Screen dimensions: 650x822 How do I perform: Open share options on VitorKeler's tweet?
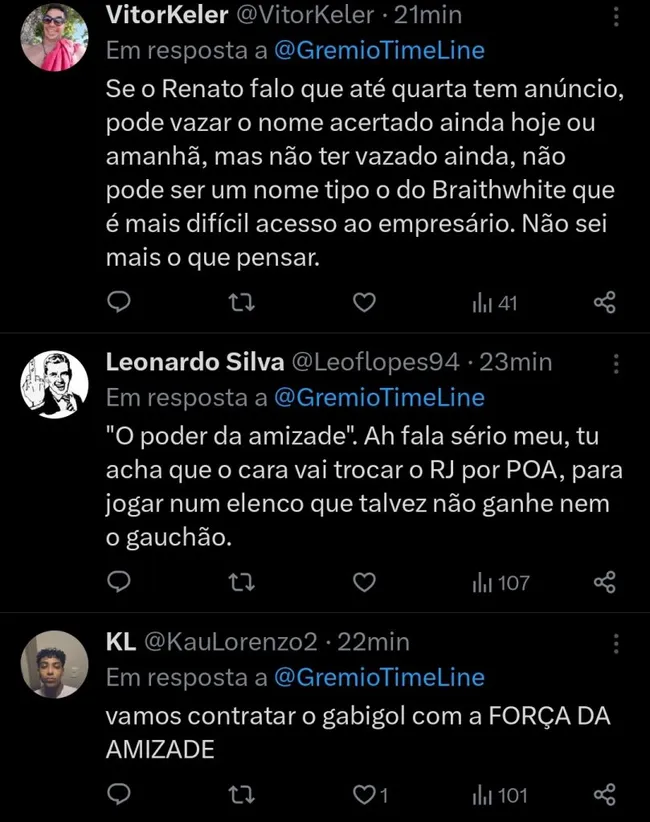coord(604,302)
